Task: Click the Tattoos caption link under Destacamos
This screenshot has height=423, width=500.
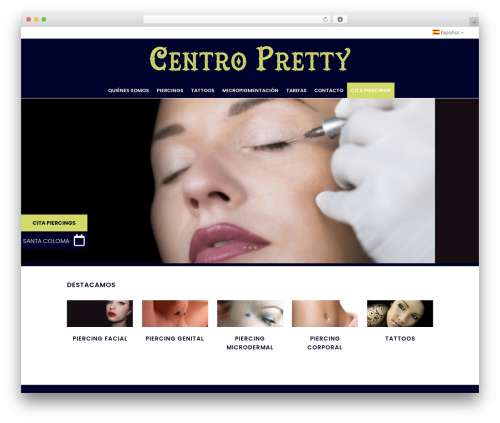Action: 400,338
